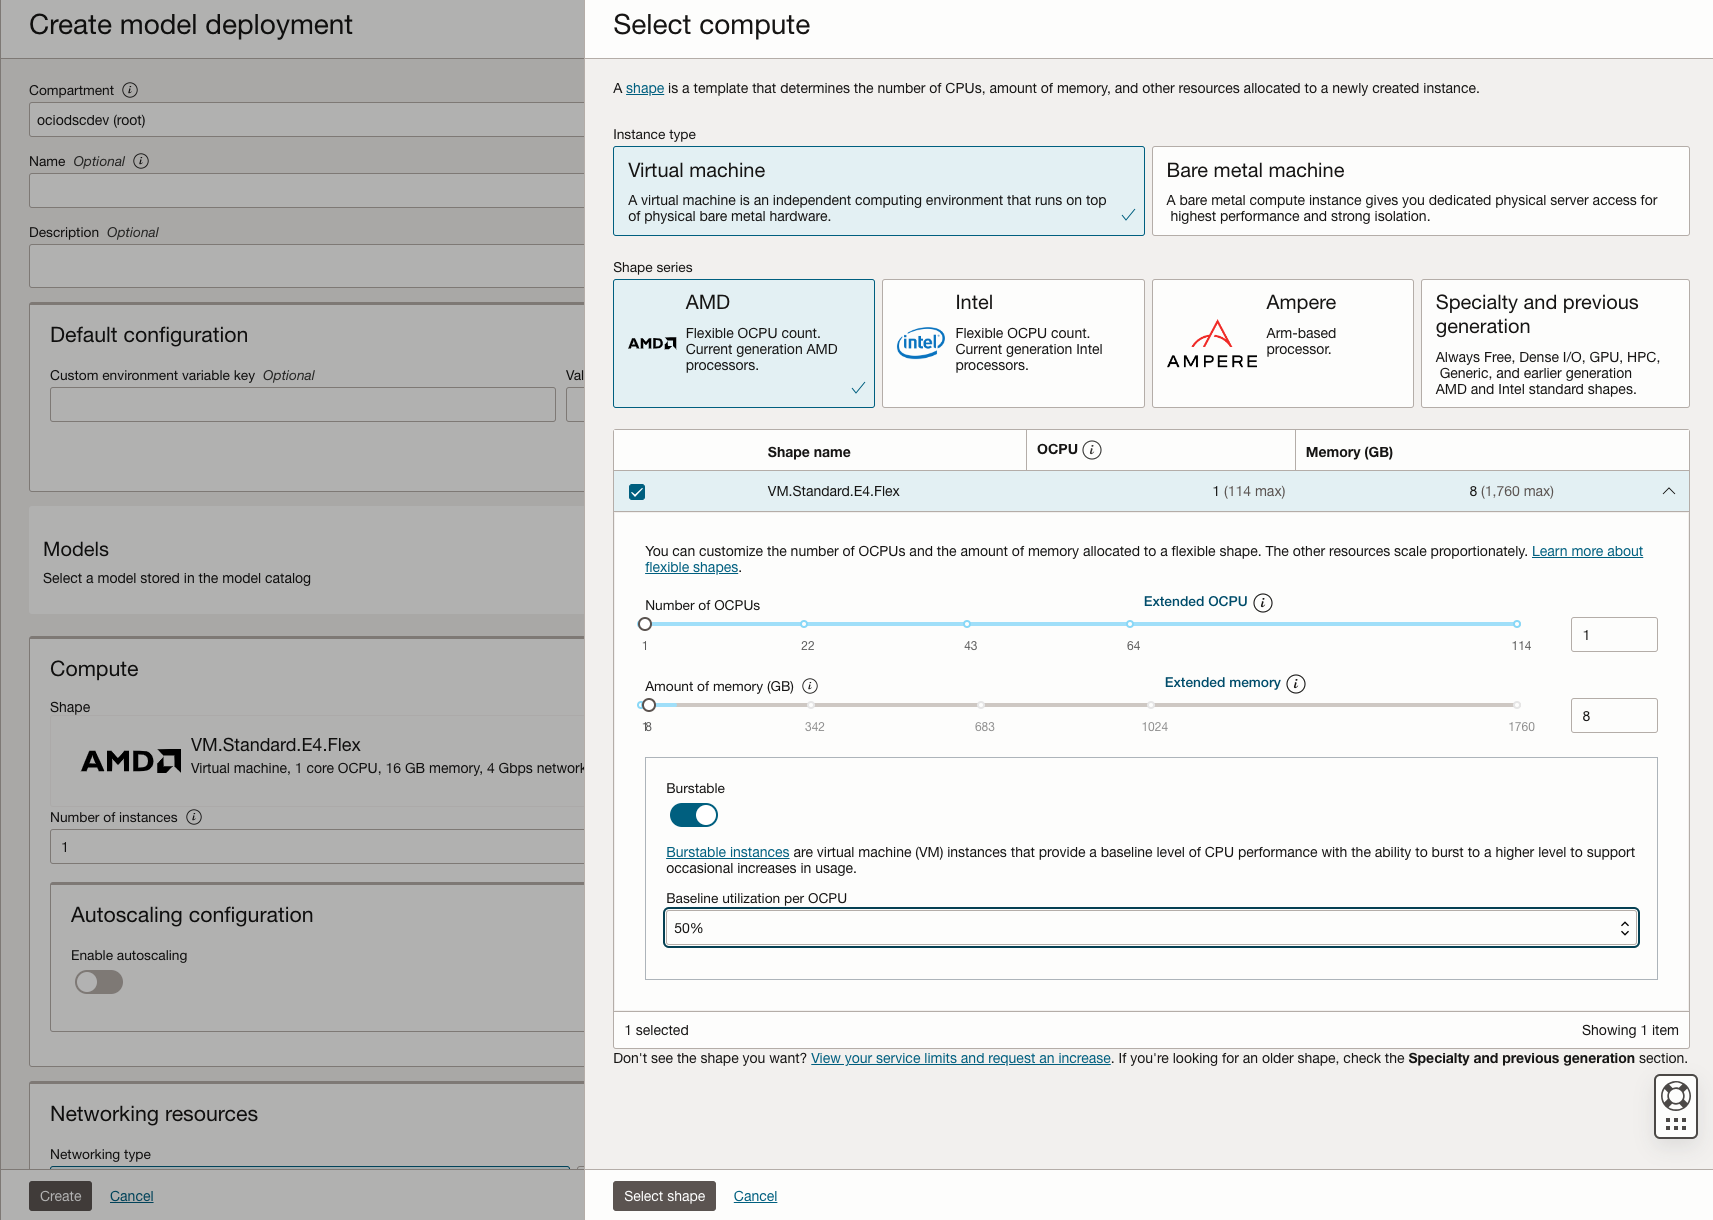This screenshot has width=1713, height=1220.
Task: Open the help lifebuoy widget icon
Action: tap(1675, 1096)
